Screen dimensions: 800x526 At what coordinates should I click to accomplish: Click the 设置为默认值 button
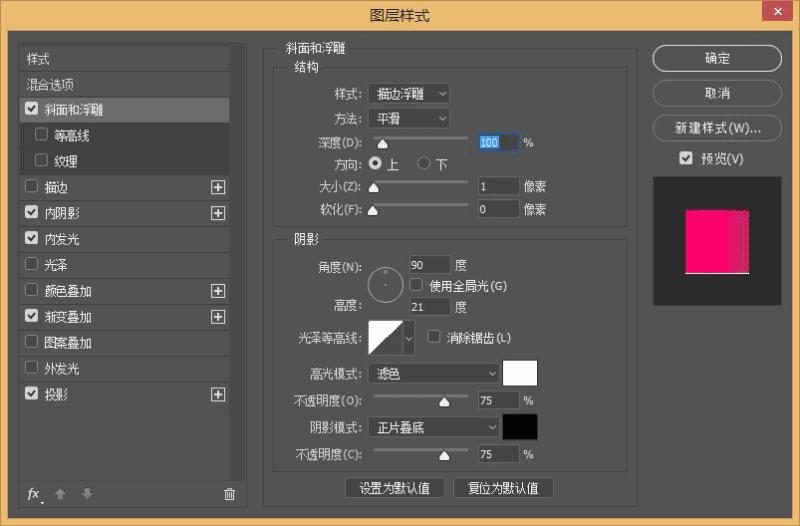394,488
